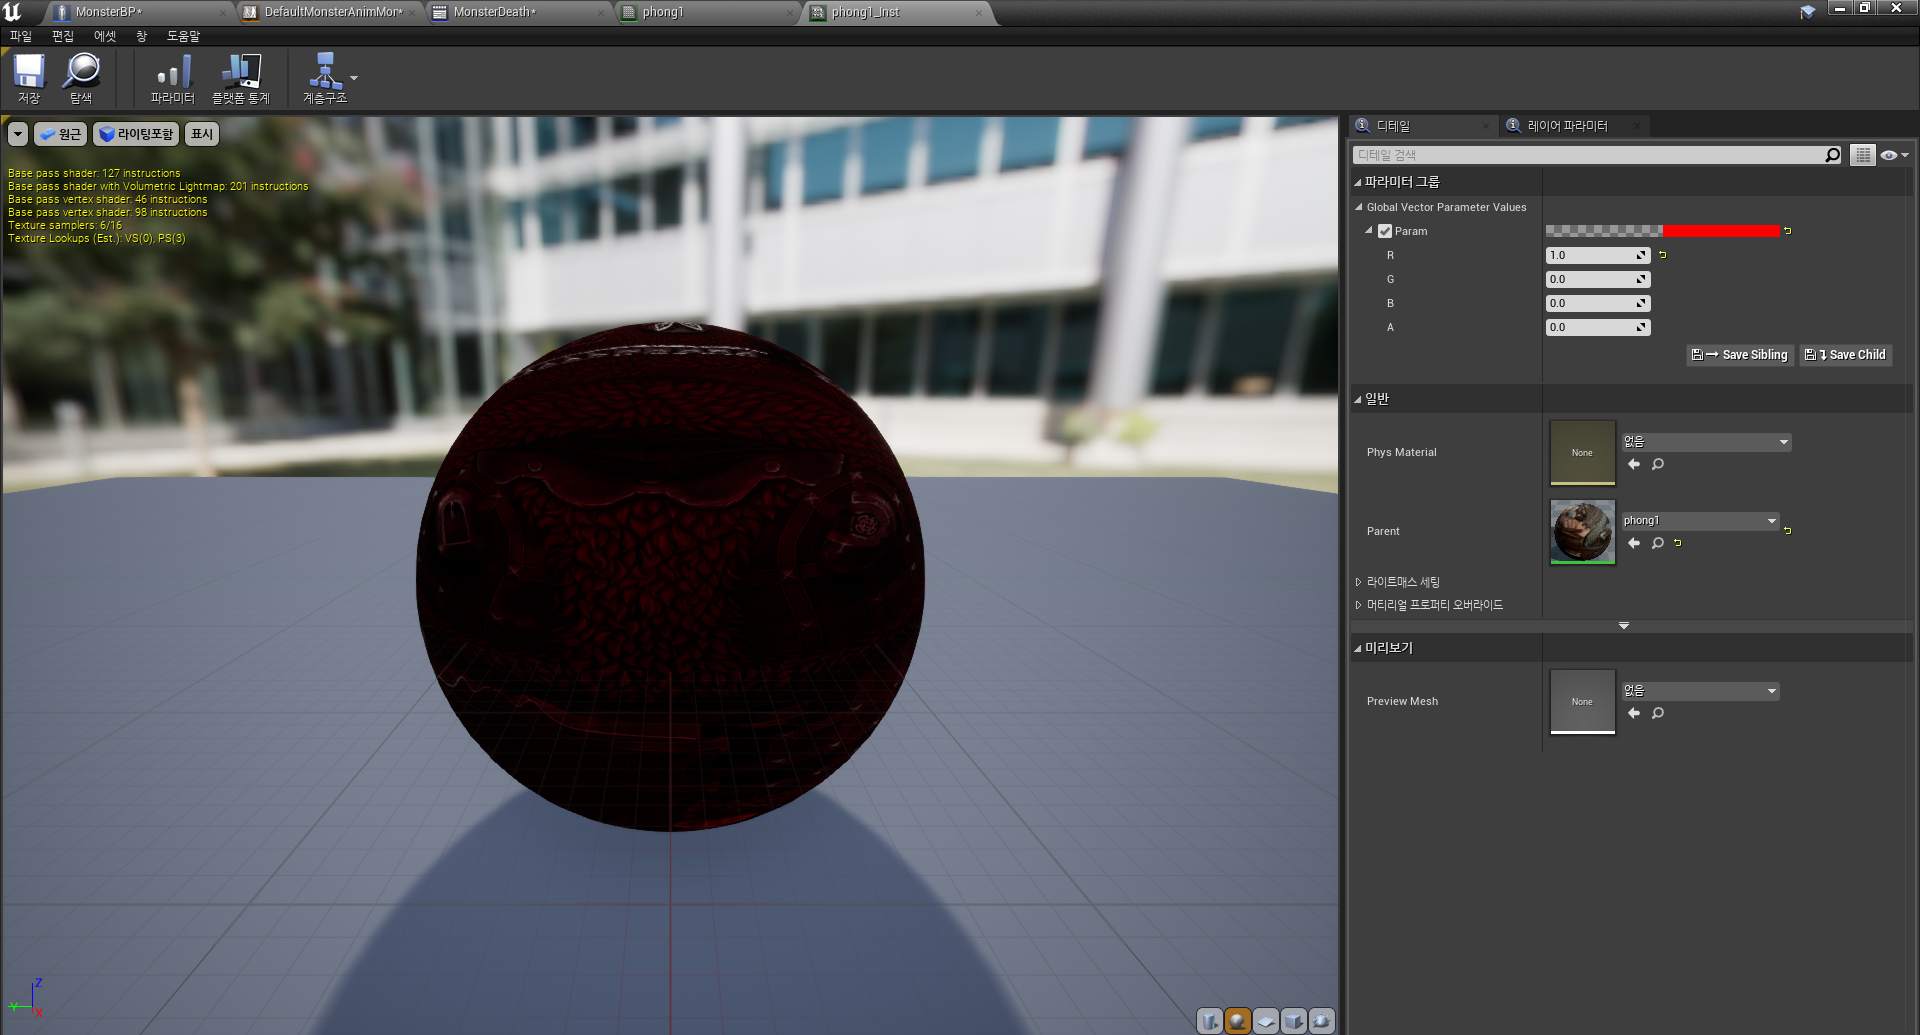1920x1035 pixels.
Task: Open the 파일 menu
Action: [21, 36]
